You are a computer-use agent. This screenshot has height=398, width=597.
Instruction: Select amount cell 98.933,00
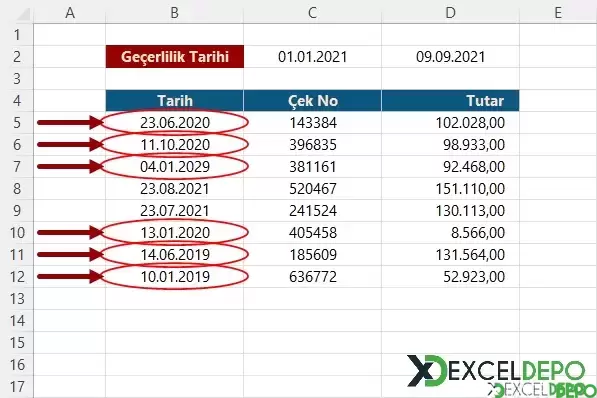tap(450, 145)
